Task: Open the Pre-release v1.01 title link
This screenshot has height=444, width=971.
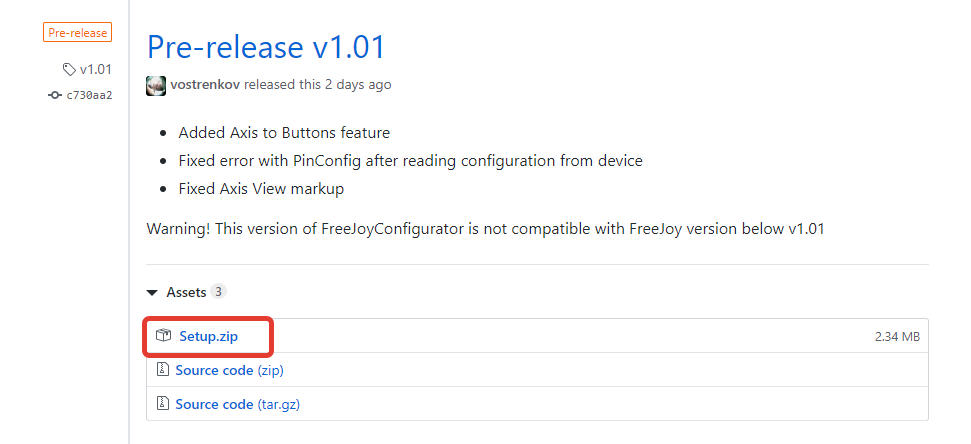Action: (x=265, y=47)
